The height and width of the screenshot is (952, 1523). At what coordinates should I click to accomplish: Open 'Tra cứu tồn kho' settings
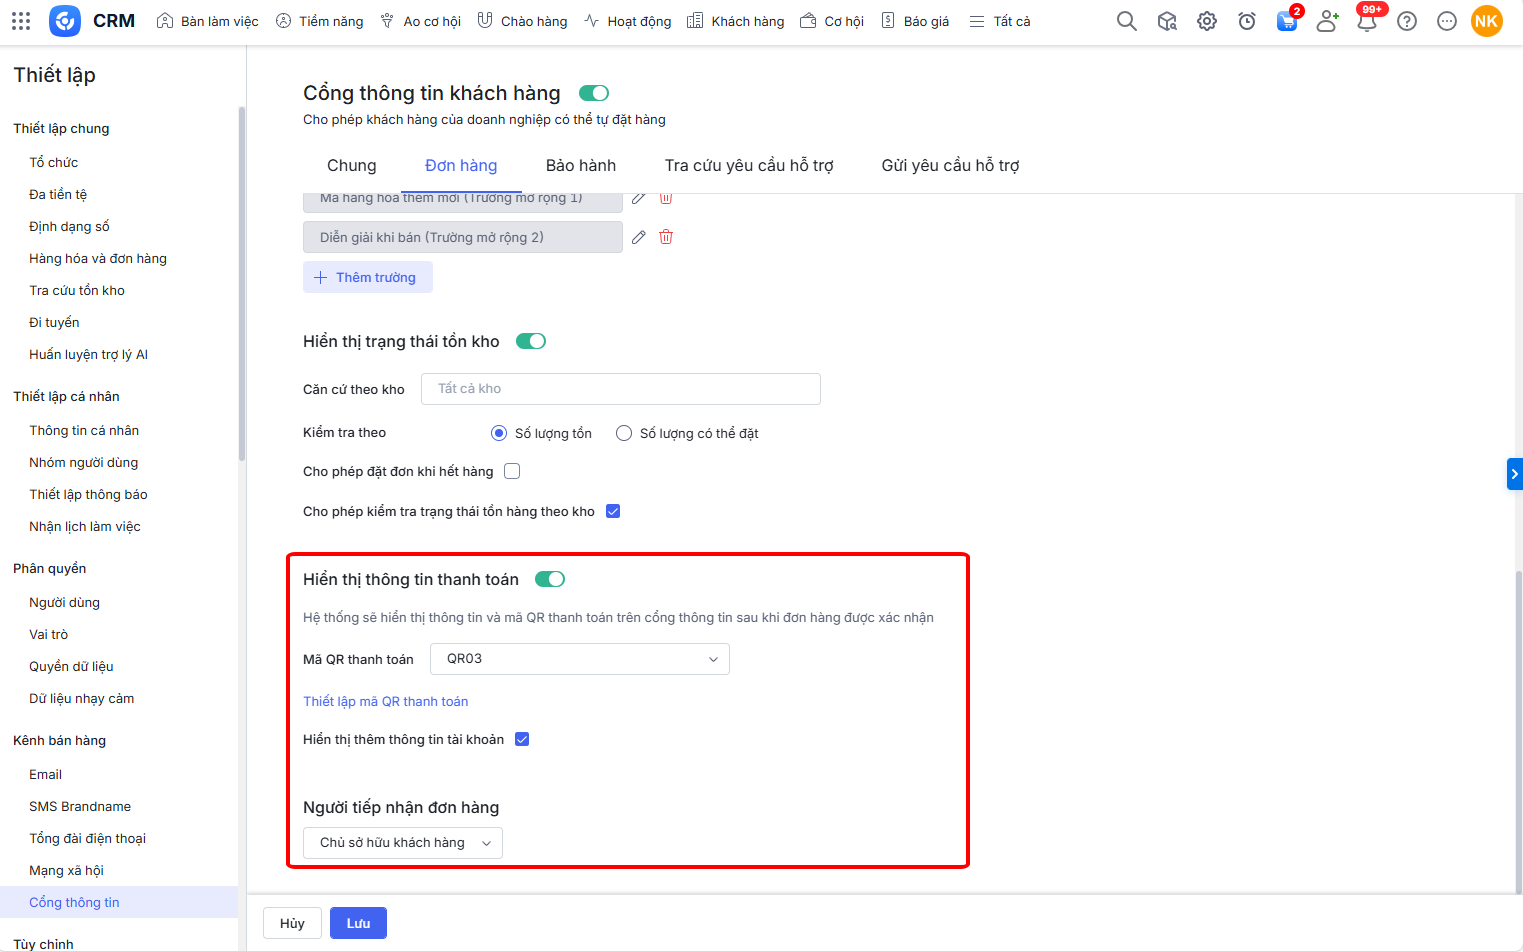tap(77, 290)
